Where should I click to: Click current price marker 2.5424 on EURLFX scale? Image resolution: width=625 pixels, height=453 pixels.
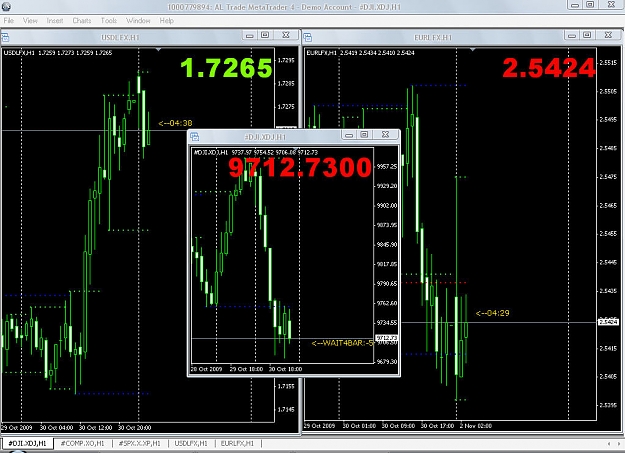pos(609,321)
